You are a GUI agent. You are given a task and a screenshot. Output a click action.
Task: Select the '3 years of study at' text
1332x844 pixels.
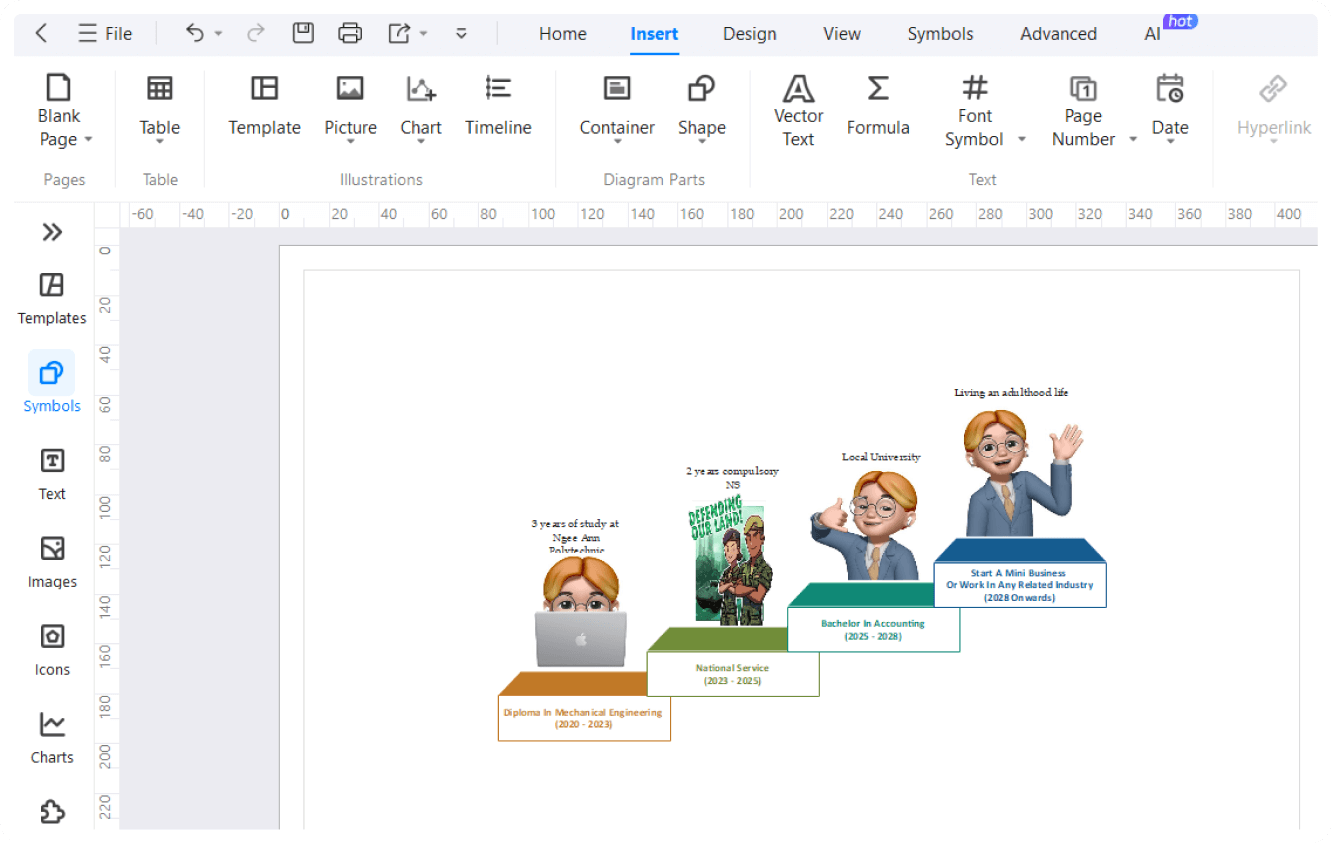(575, 523)
